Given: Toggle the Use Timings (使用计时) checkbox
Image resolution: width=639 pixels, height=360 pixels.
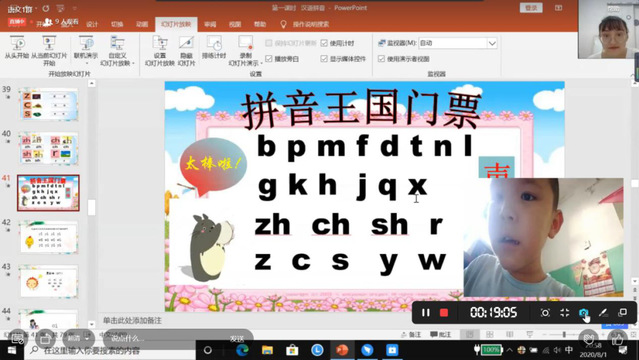Looking at the screenshot, I should [324, 43].
